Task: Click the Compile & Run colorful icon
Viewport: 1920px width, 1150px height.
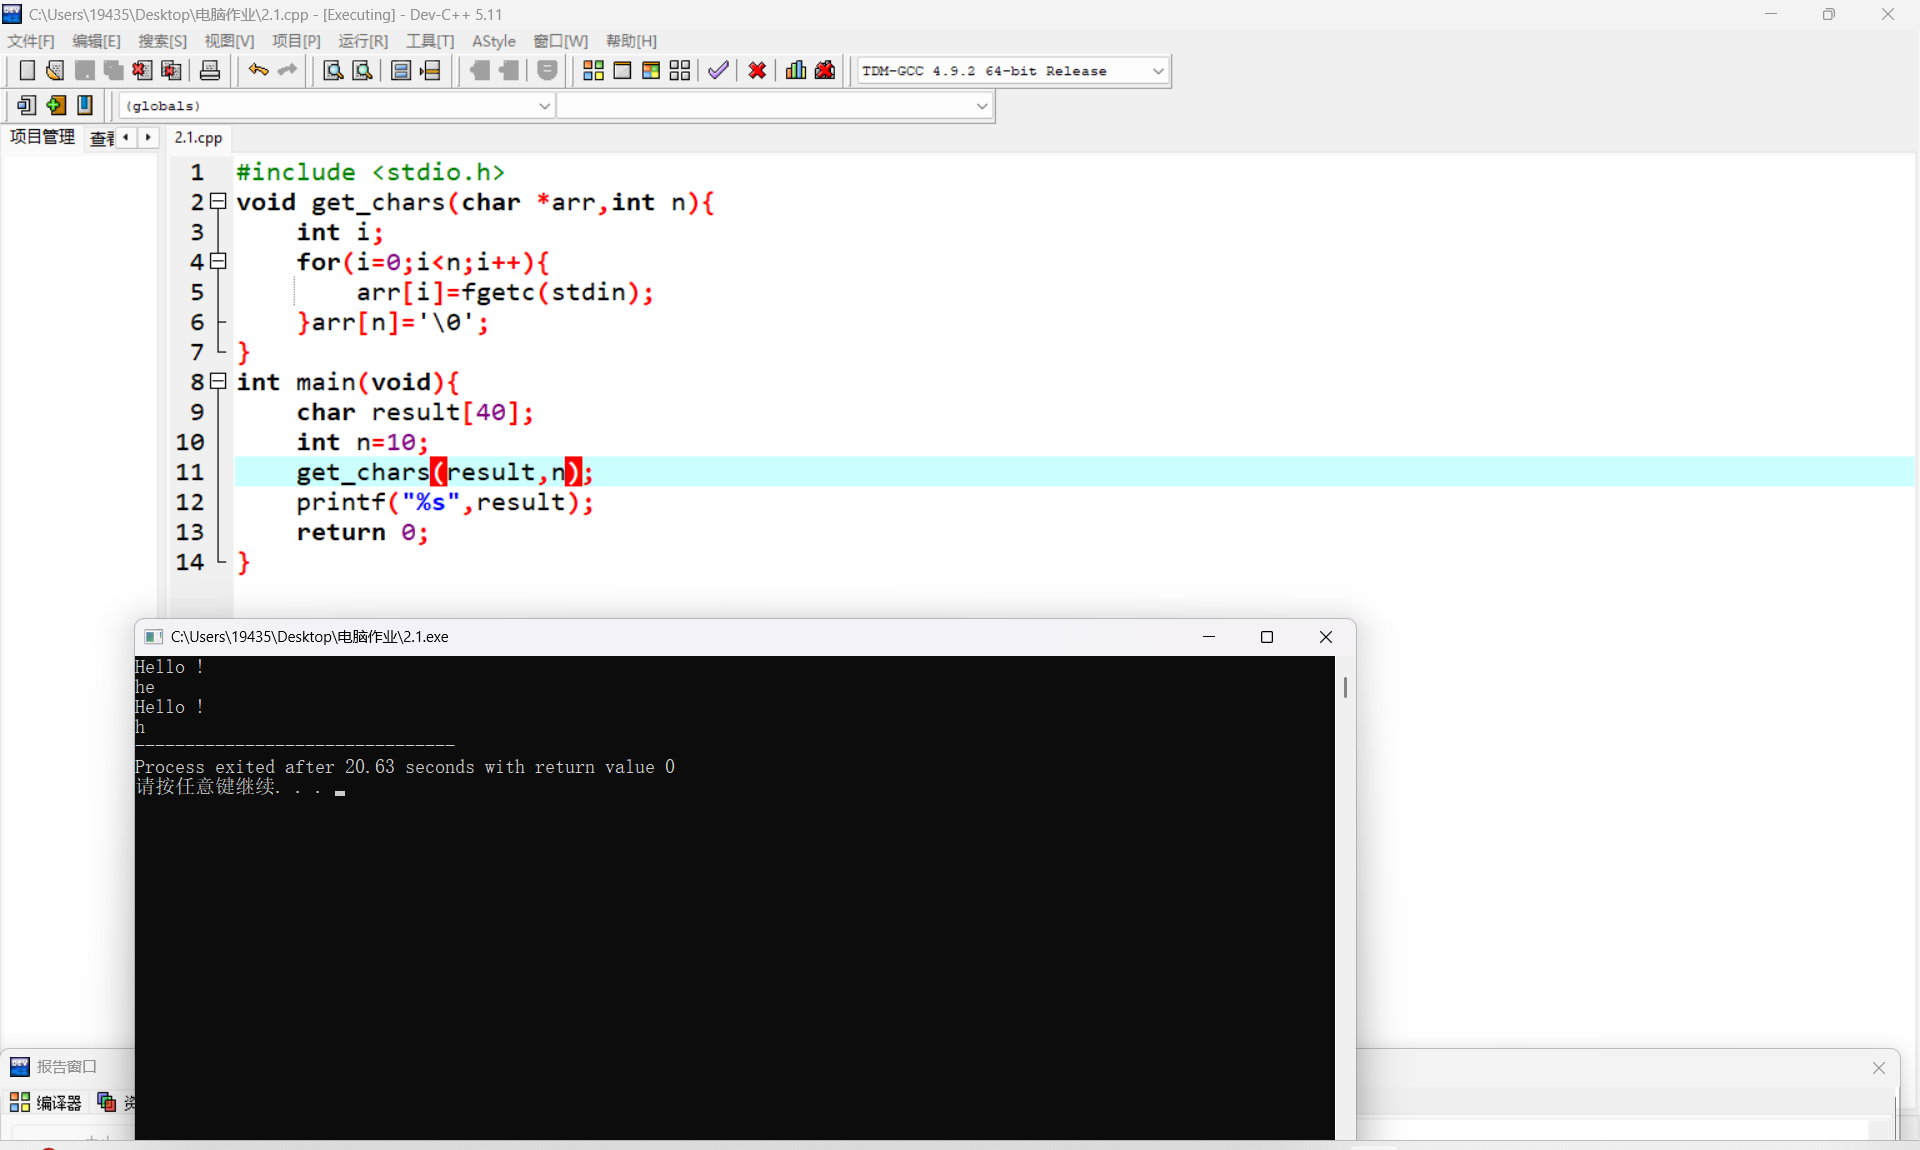Action: click(x=651, y=70)
